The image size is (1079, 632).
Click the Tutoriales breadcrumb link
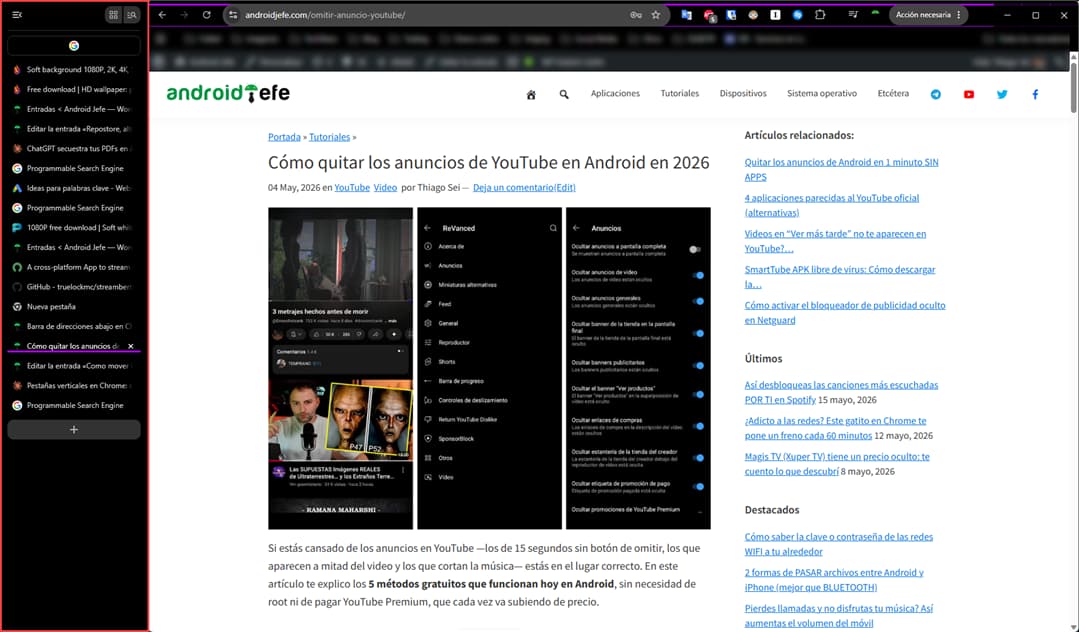click(x=330, y=137)
